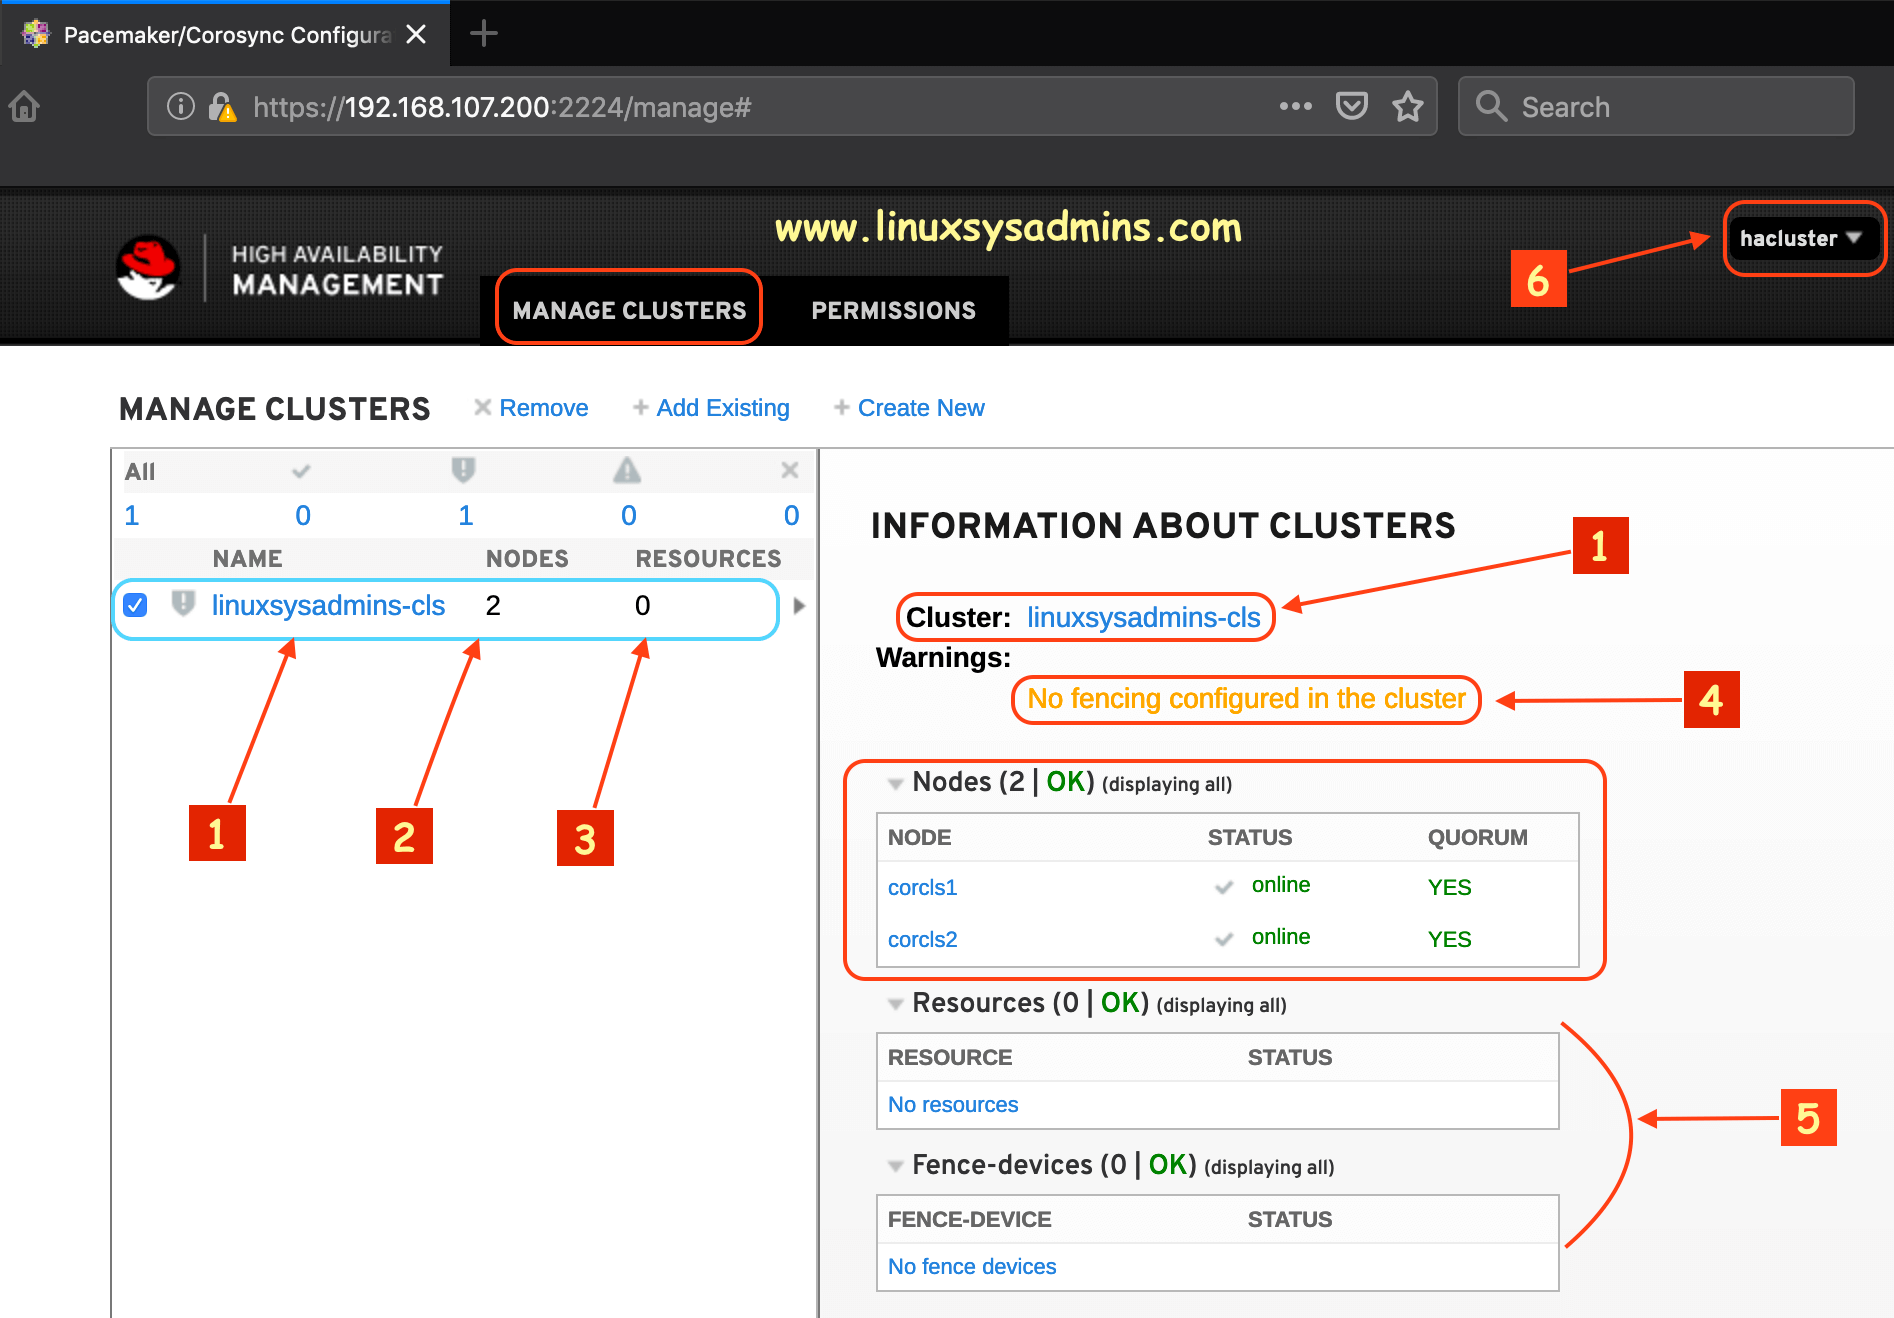The height and width of the screenshot is (1318, 1894).
Task: Filter clusters by warning triangle icon
Action: pos(627,470)
